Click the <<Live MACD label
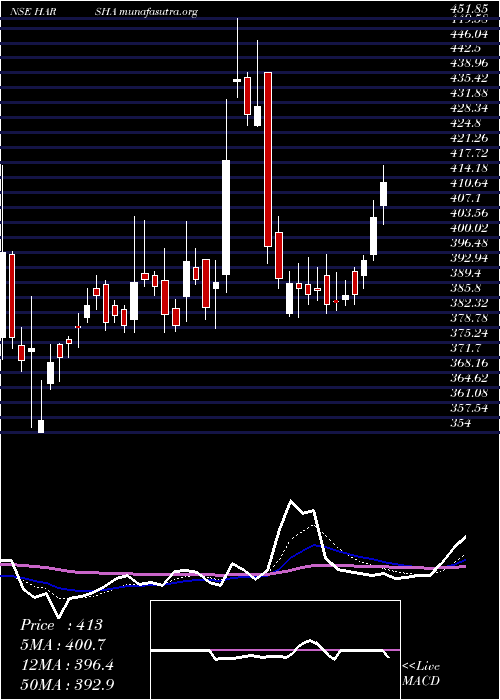 click(x=421, y=674)
